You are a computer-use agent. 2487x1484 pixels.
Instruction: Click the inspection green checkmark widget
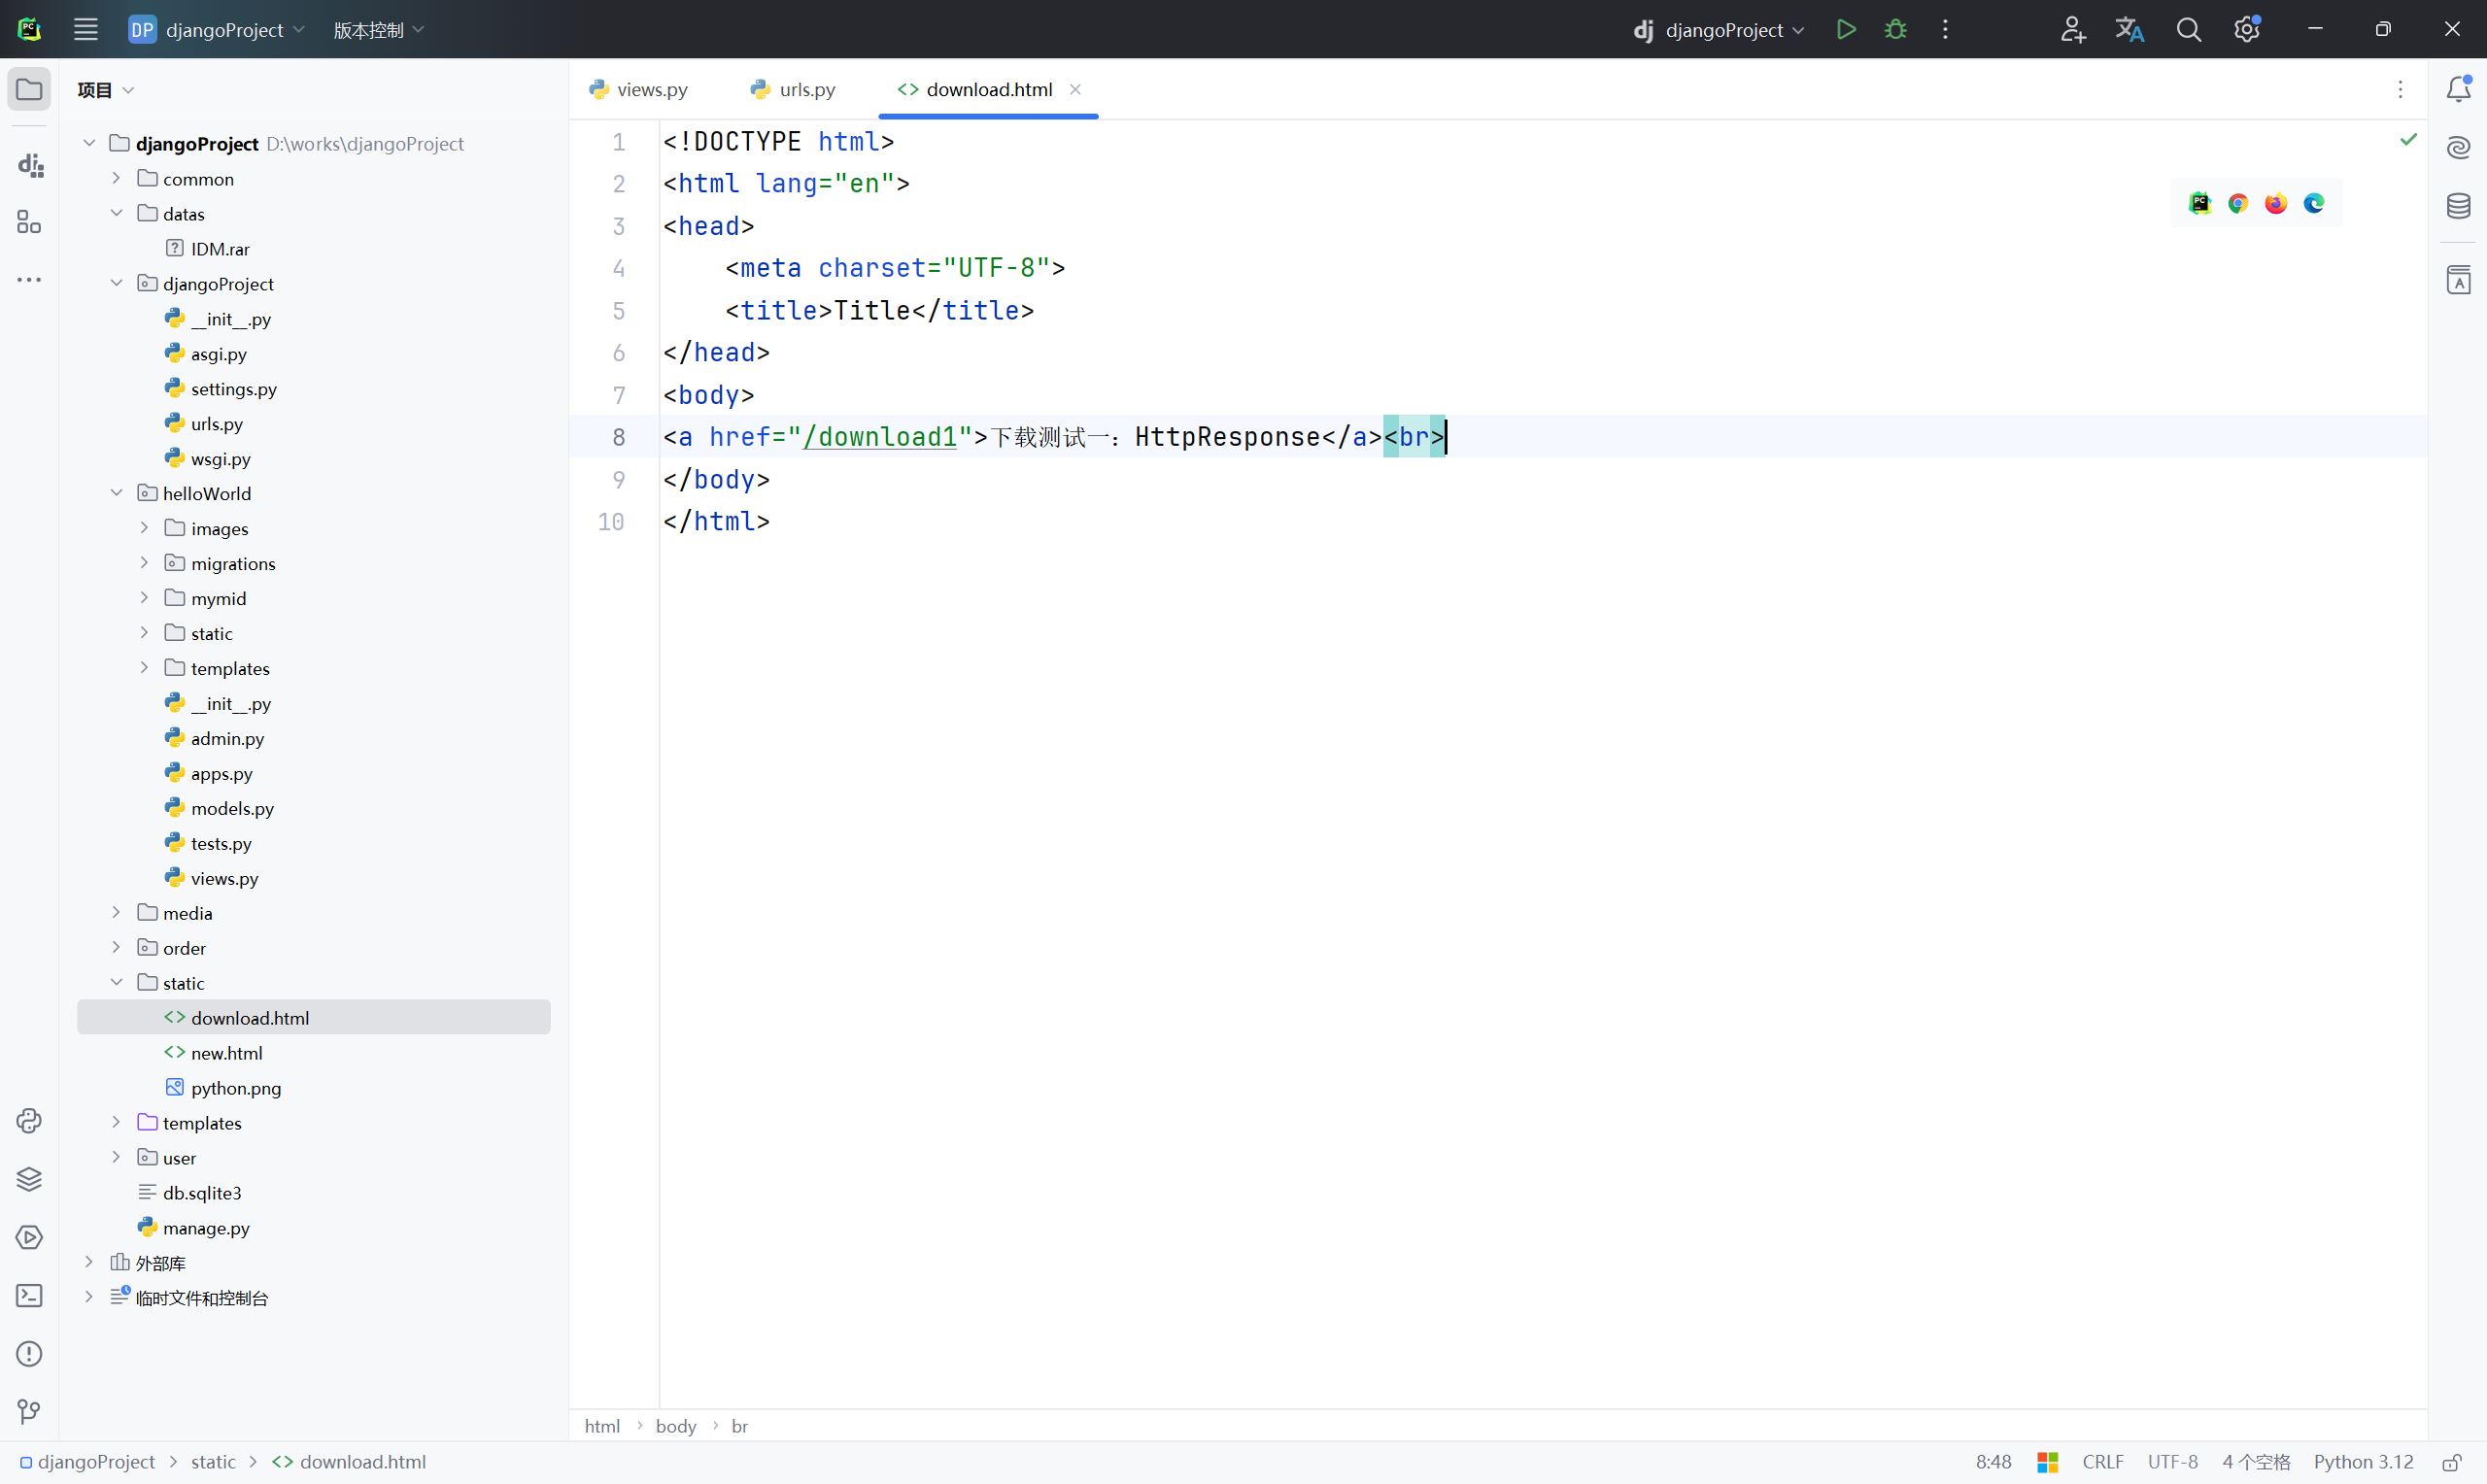tap(2408, 139)
